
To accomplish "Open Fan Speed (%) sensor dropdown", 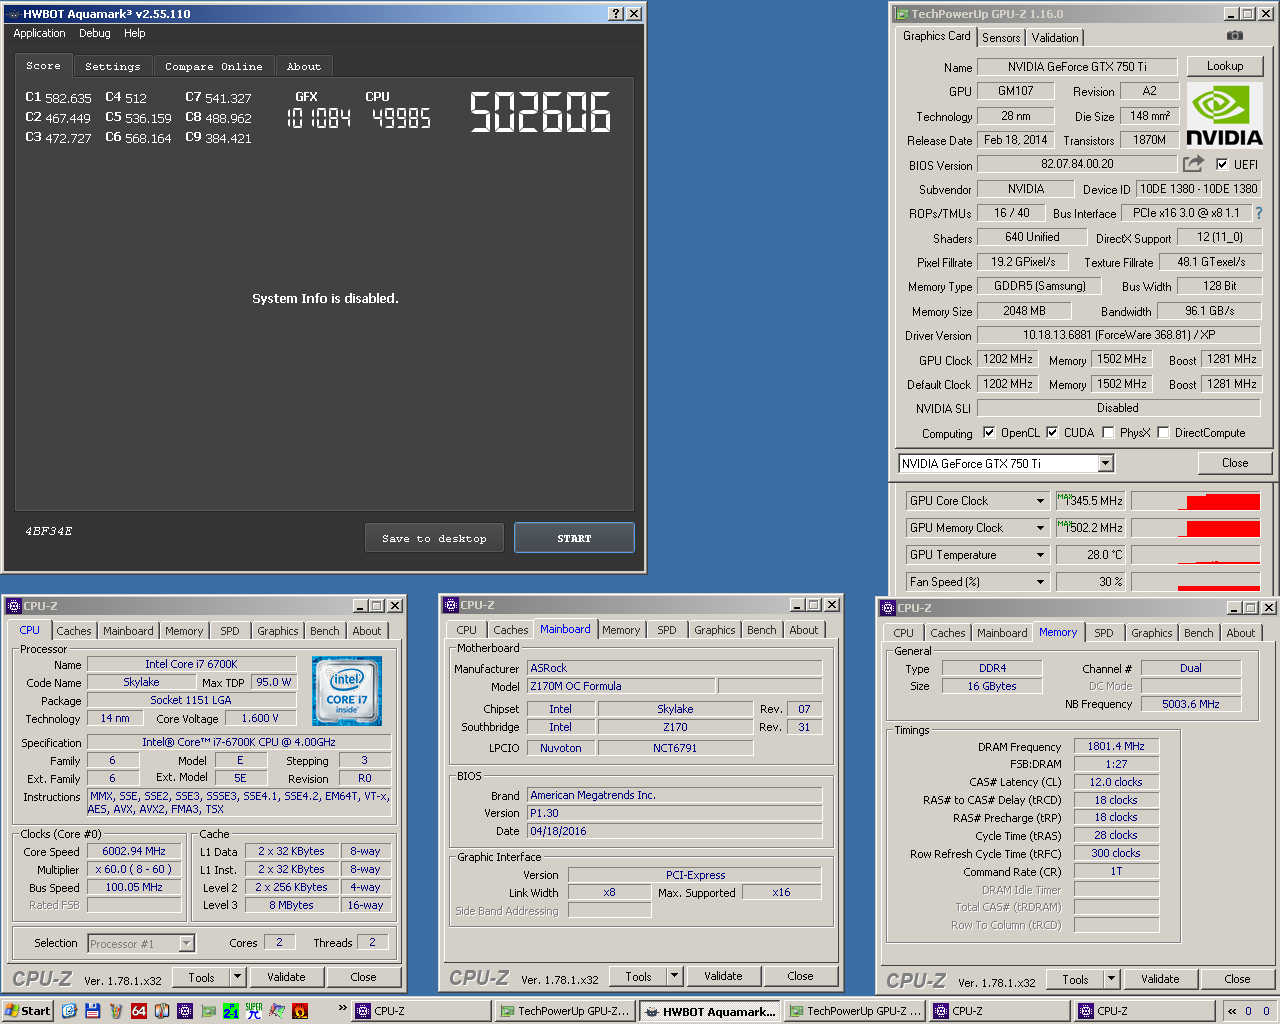I will click(1040, 581).
